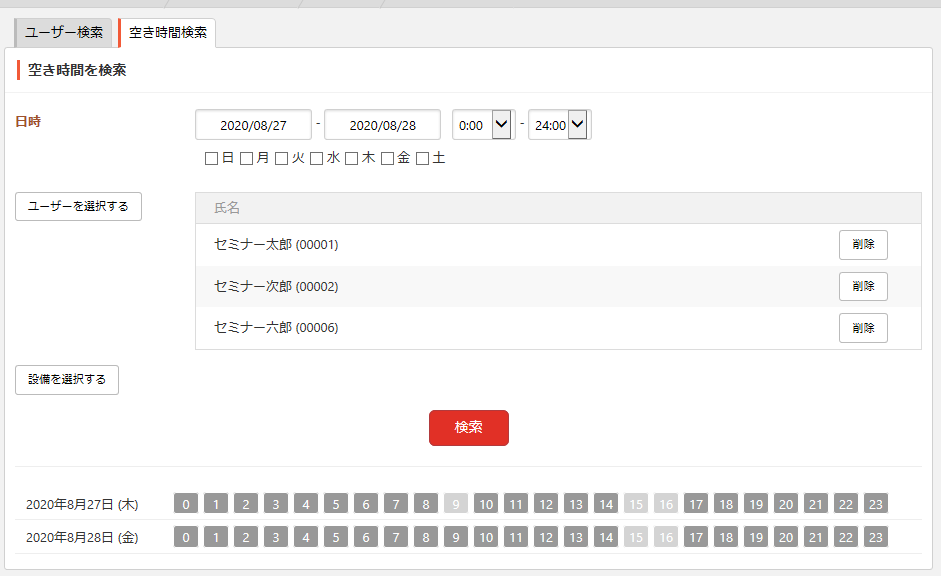Switch to the ユーザー検索 tab
941x576 pixels.
point(64,32)
